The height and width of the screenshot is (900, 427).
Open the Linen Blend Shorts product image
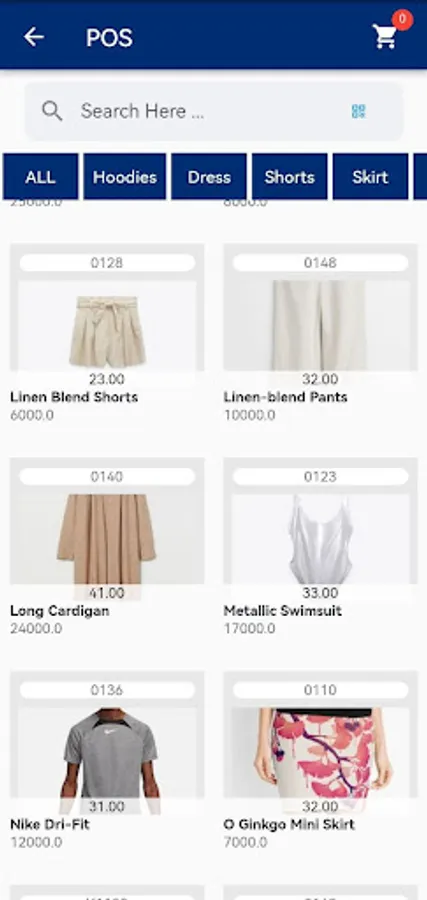pyautogui.click(x=107, y=325)
